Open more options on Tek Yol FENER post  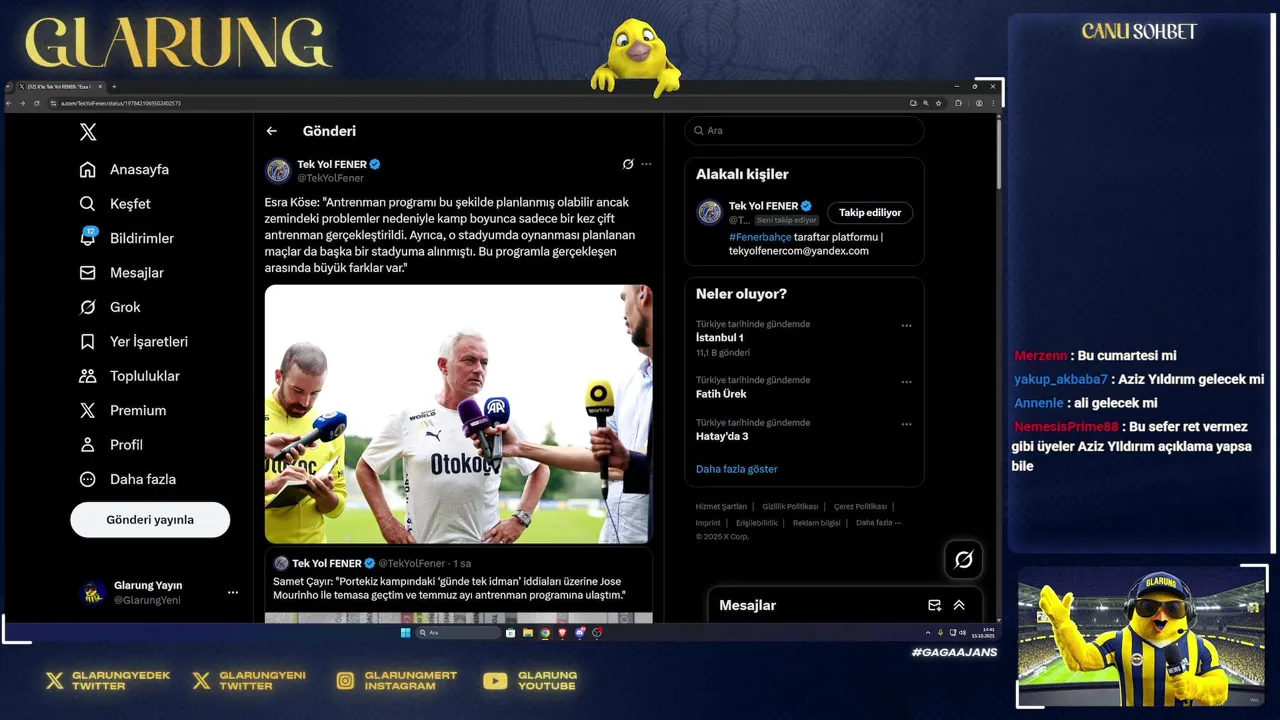646,164
